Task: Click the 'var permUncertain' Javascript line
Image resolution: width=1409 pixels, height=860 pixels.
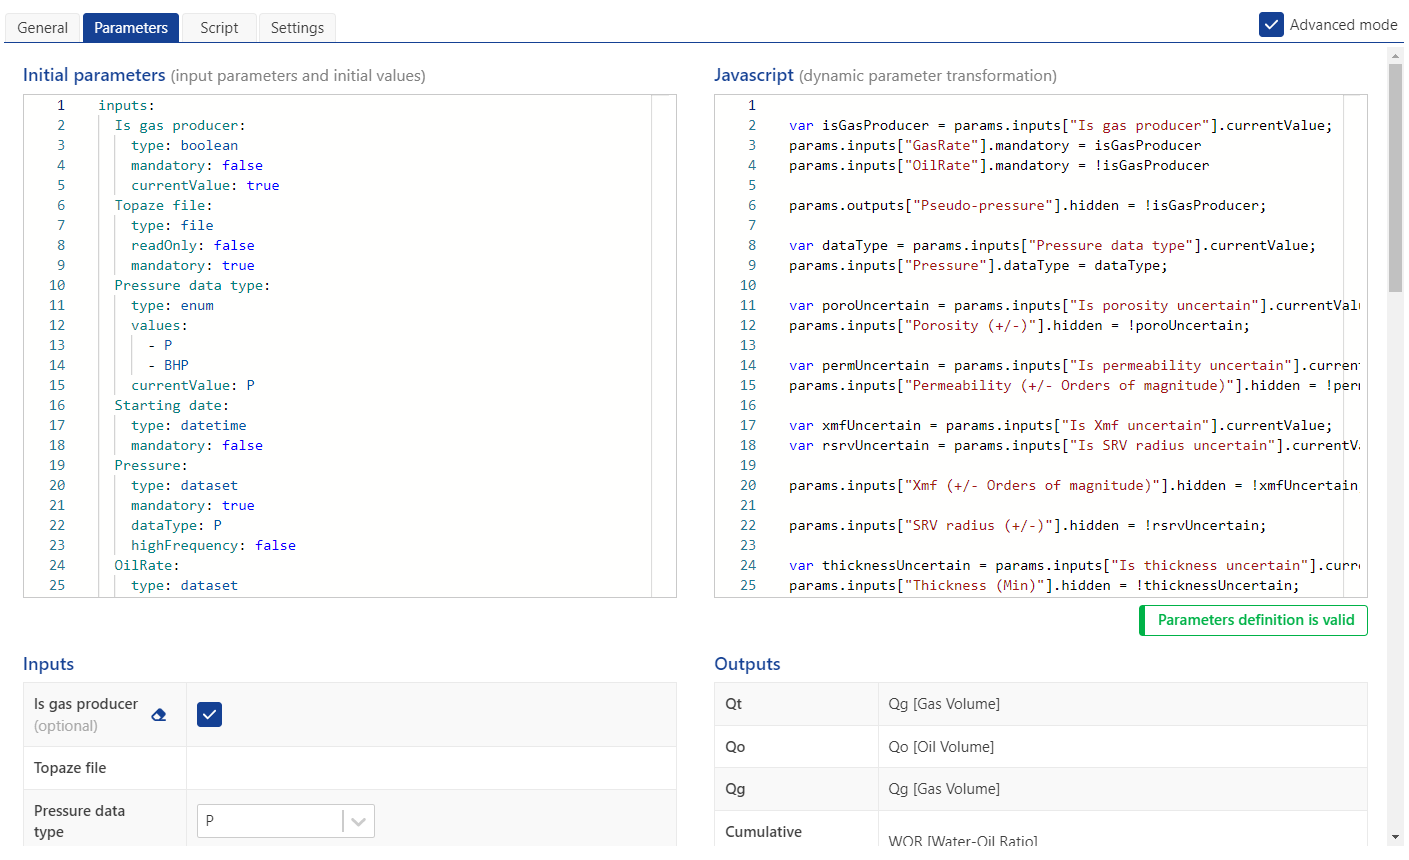Action: click(x=1074, y=365)
